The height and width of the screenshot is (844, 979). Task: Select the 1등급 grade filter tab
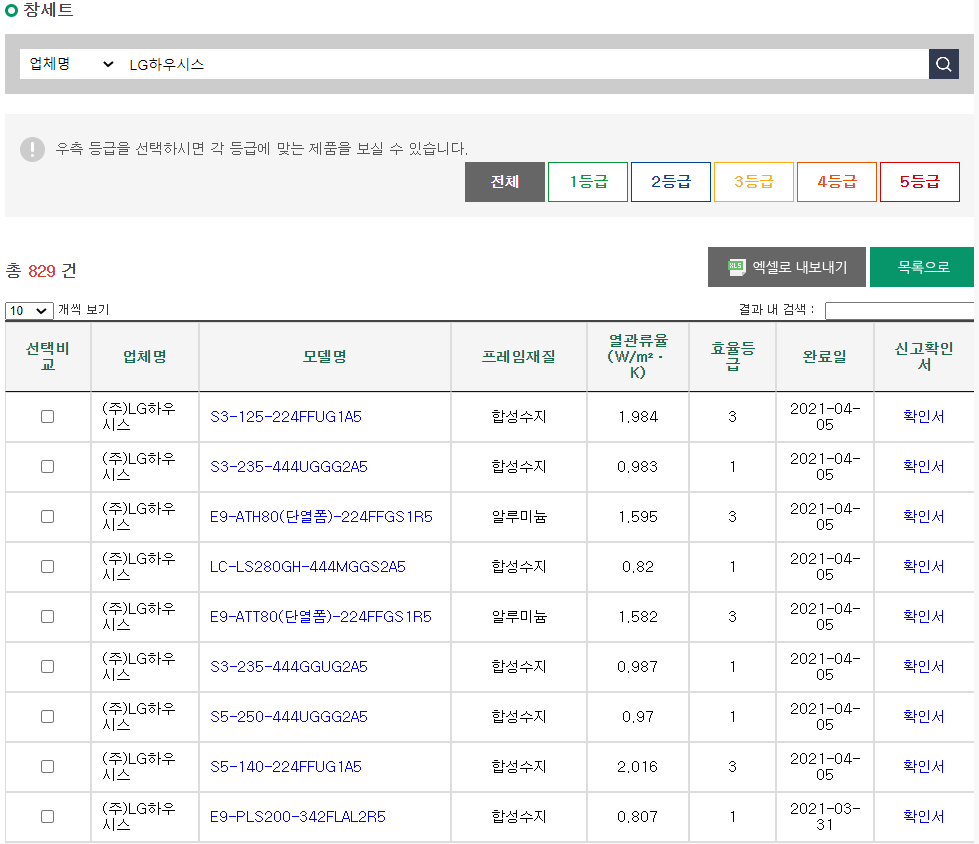pos(588,182)
